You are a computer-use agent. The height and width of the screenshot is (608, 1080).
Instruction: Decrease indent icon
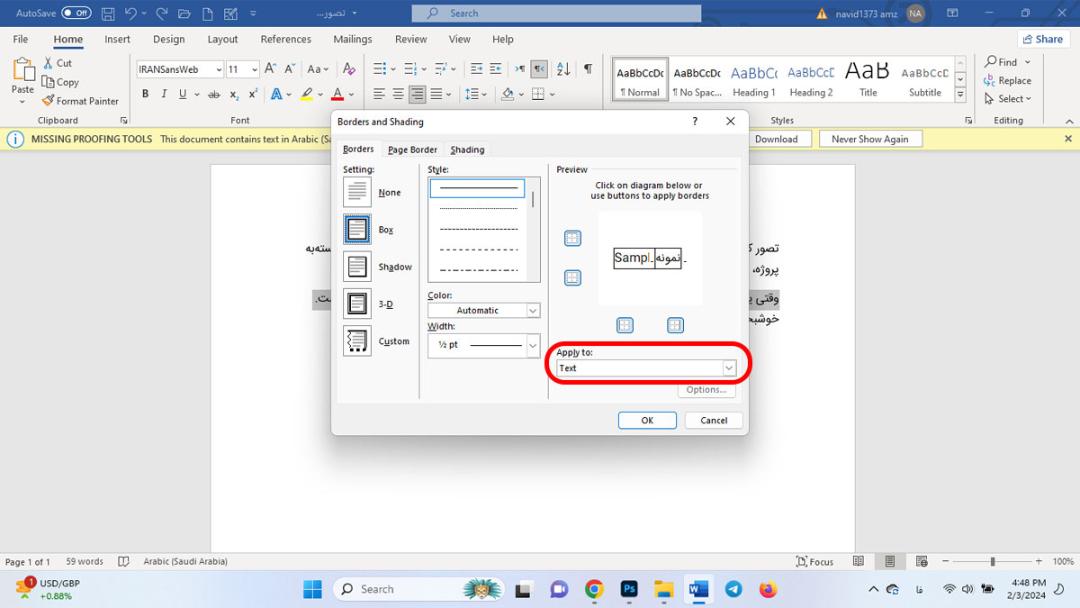(x=477, y=69)
